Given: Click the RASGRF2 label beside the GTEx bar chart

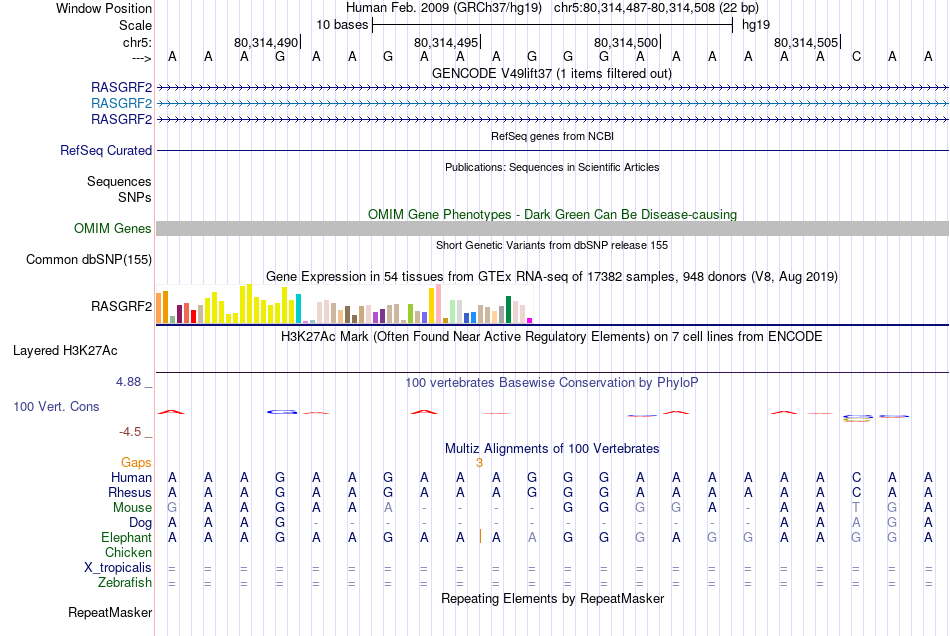Looking at the screenshot, I should click(x=121, y=306).
